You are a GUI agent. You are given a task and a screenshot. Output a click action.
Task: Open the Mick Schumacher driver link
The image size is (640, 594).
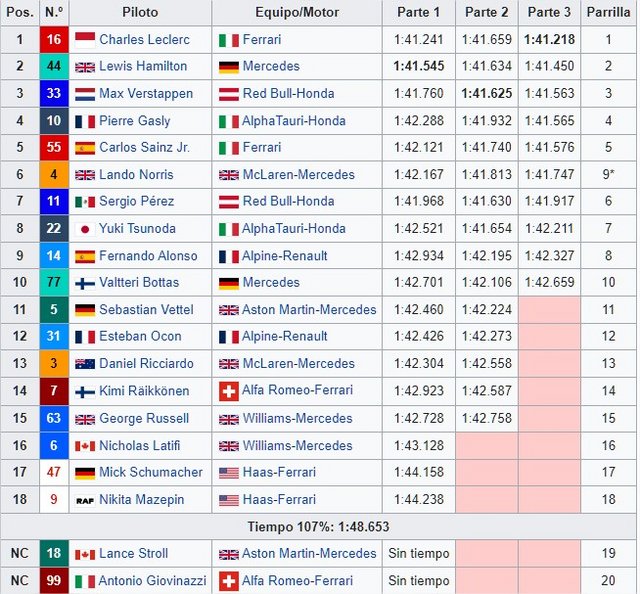[151, 472]
